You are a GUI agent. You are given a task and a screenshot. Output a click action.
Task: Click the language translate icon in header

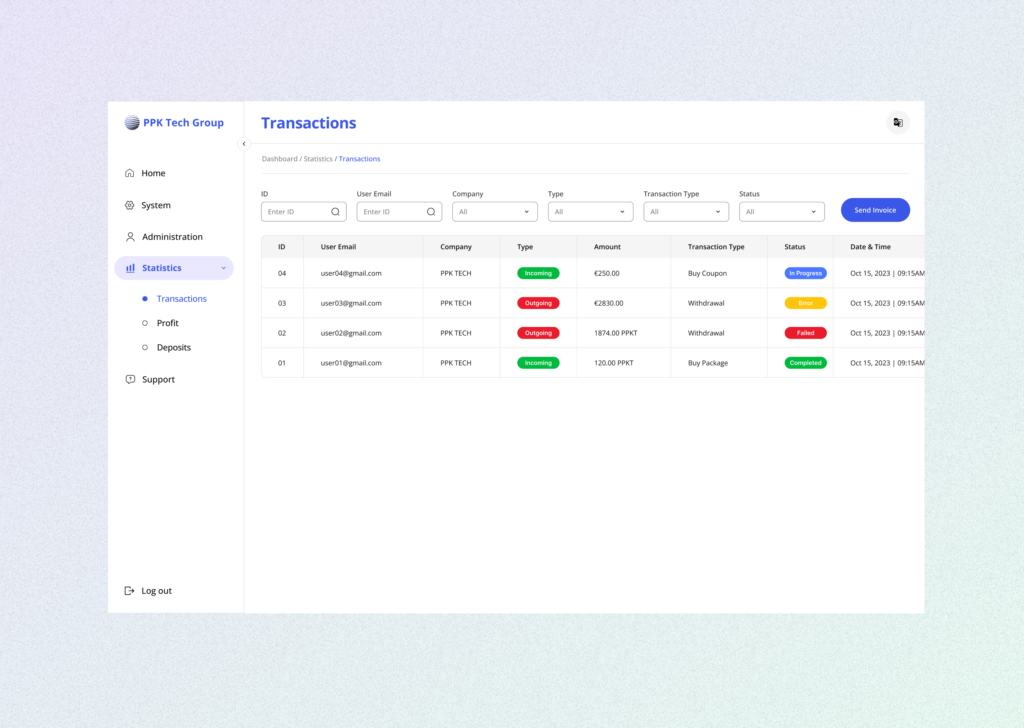click(897, 123)
